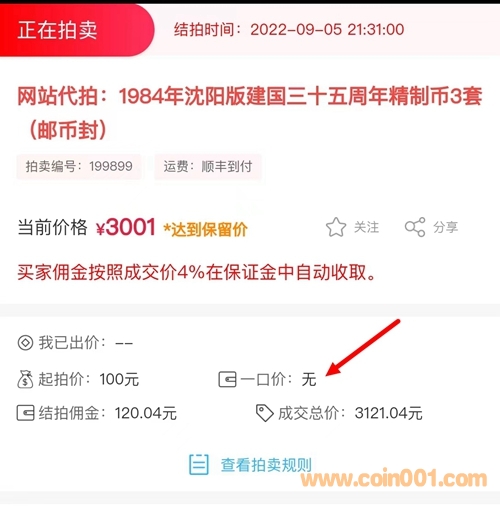
Task: Tap the wallet icon beside 结拍佣金
Action: (x=26, y=413)
